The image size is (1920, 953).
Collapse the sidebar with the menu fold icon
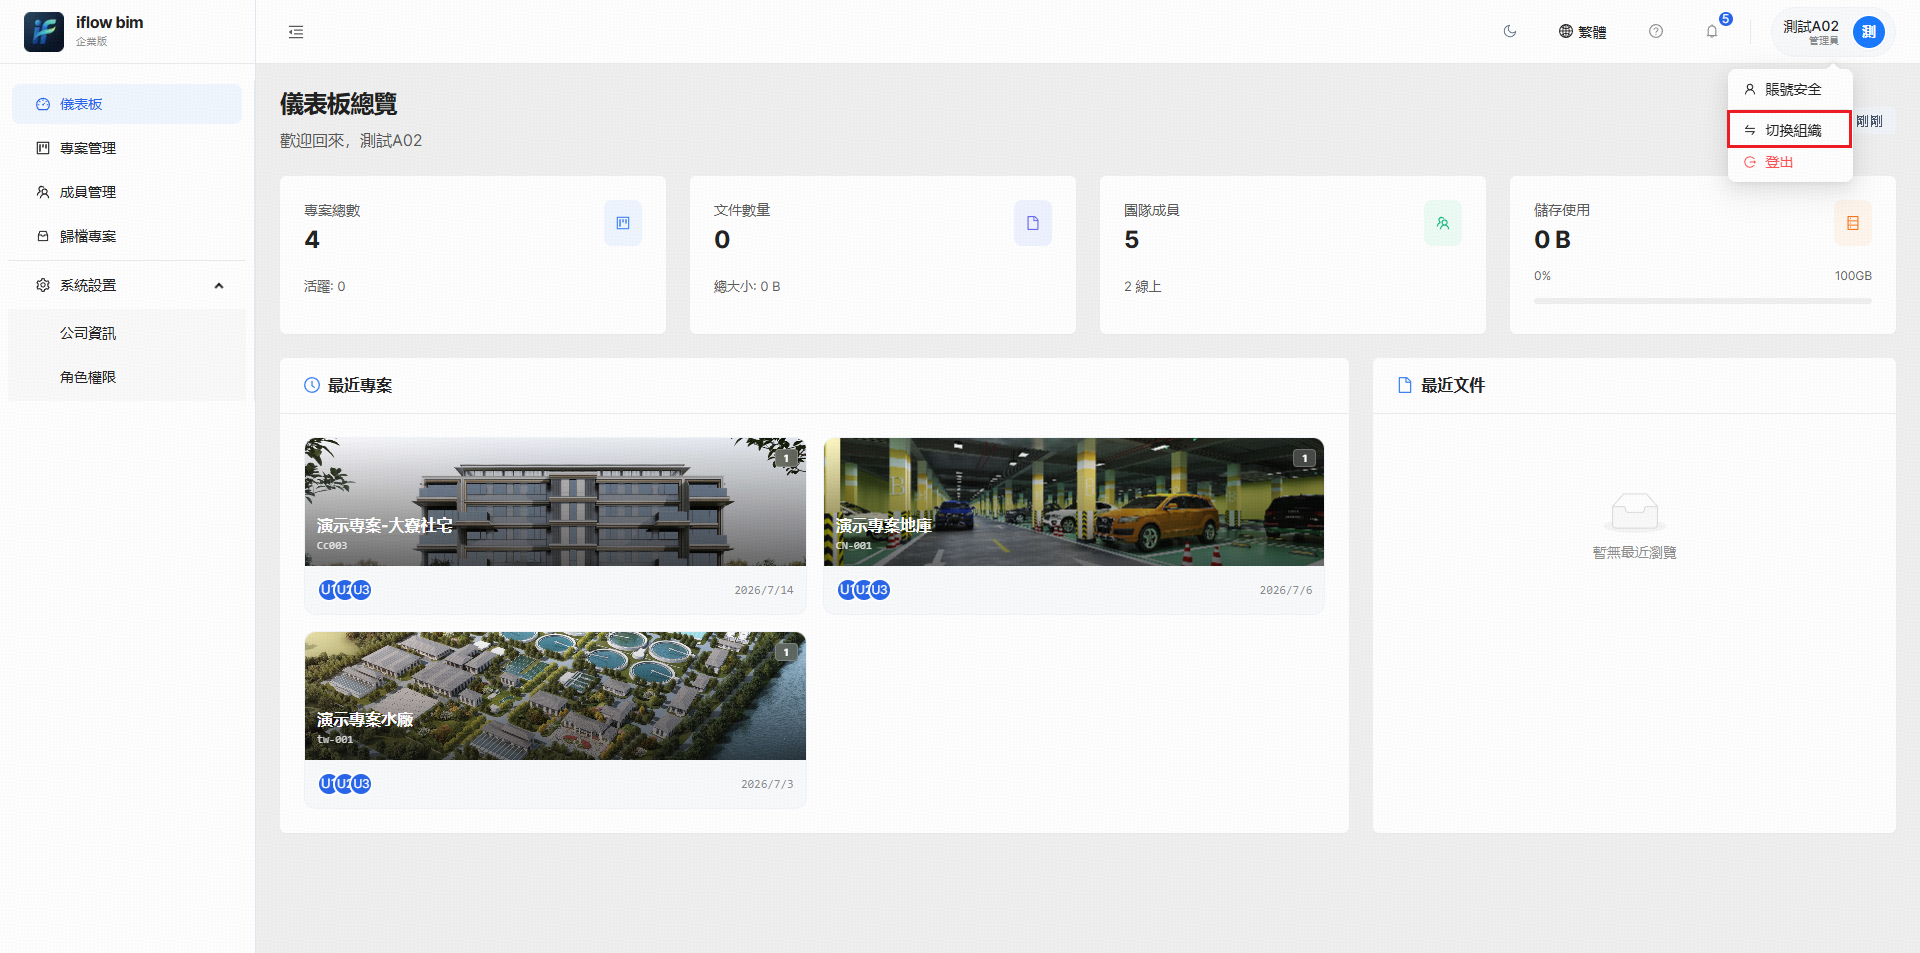pos(296,32)
